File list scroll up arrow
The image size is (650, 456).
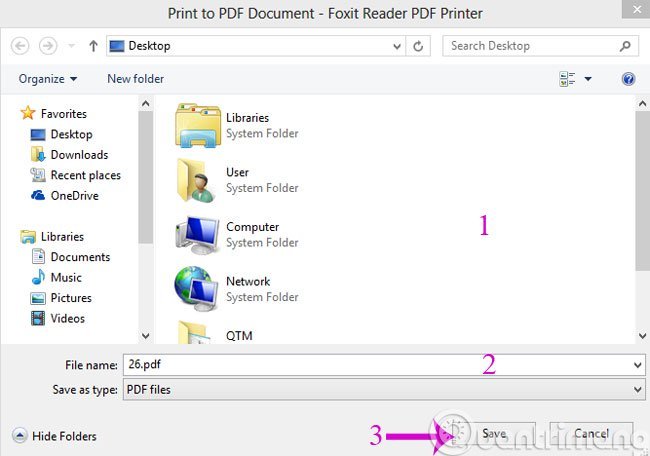click(x=643, y=103)
